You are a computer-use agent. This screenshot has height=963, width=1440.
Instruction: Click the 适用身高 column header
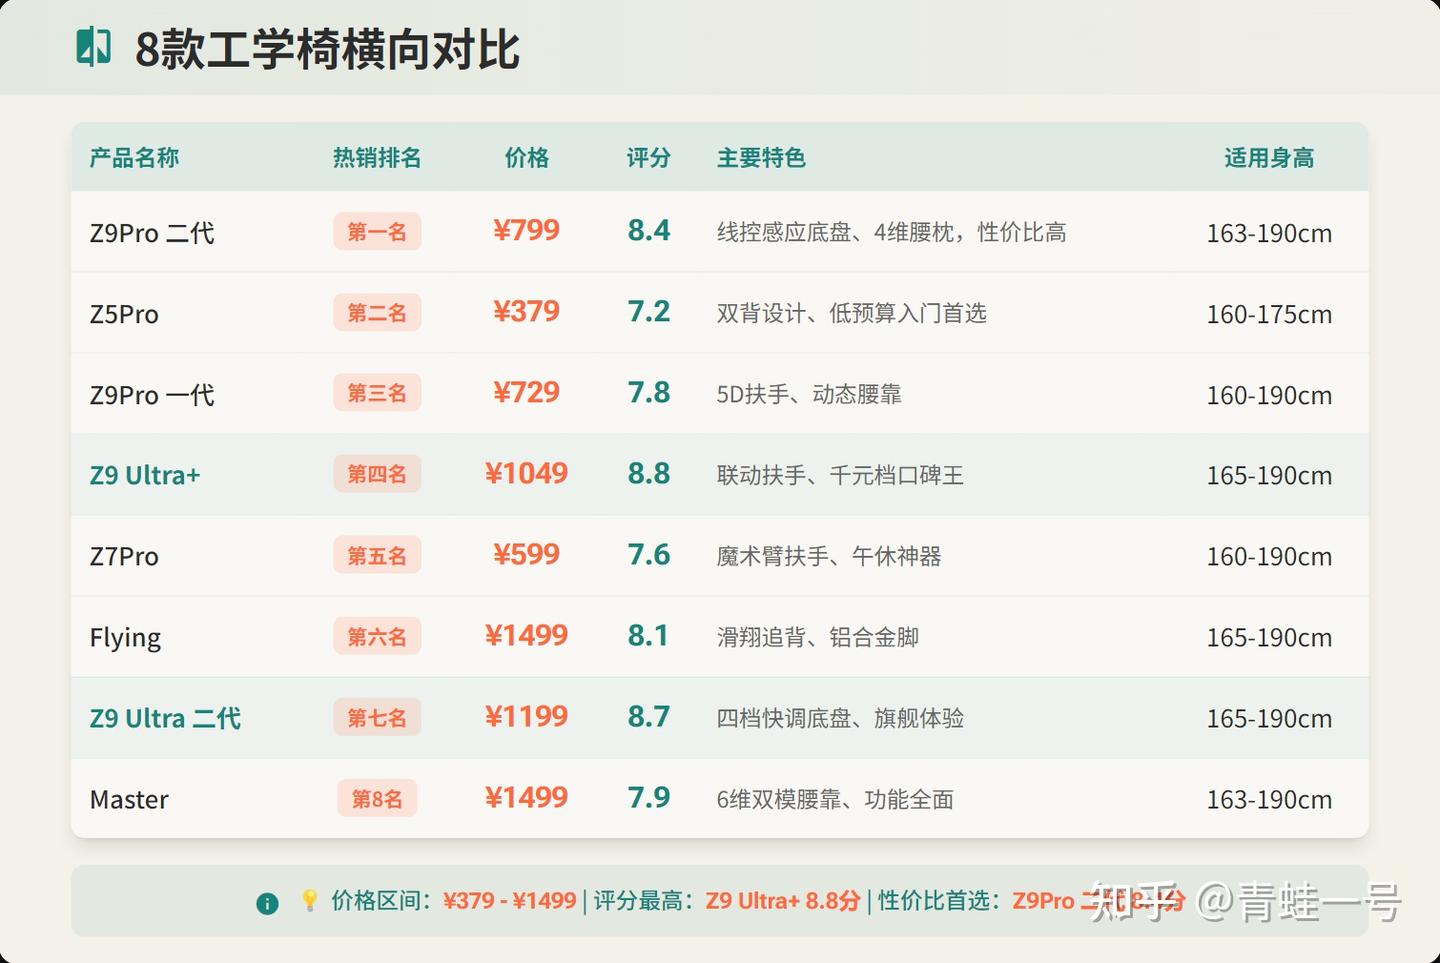point(1269,157)
